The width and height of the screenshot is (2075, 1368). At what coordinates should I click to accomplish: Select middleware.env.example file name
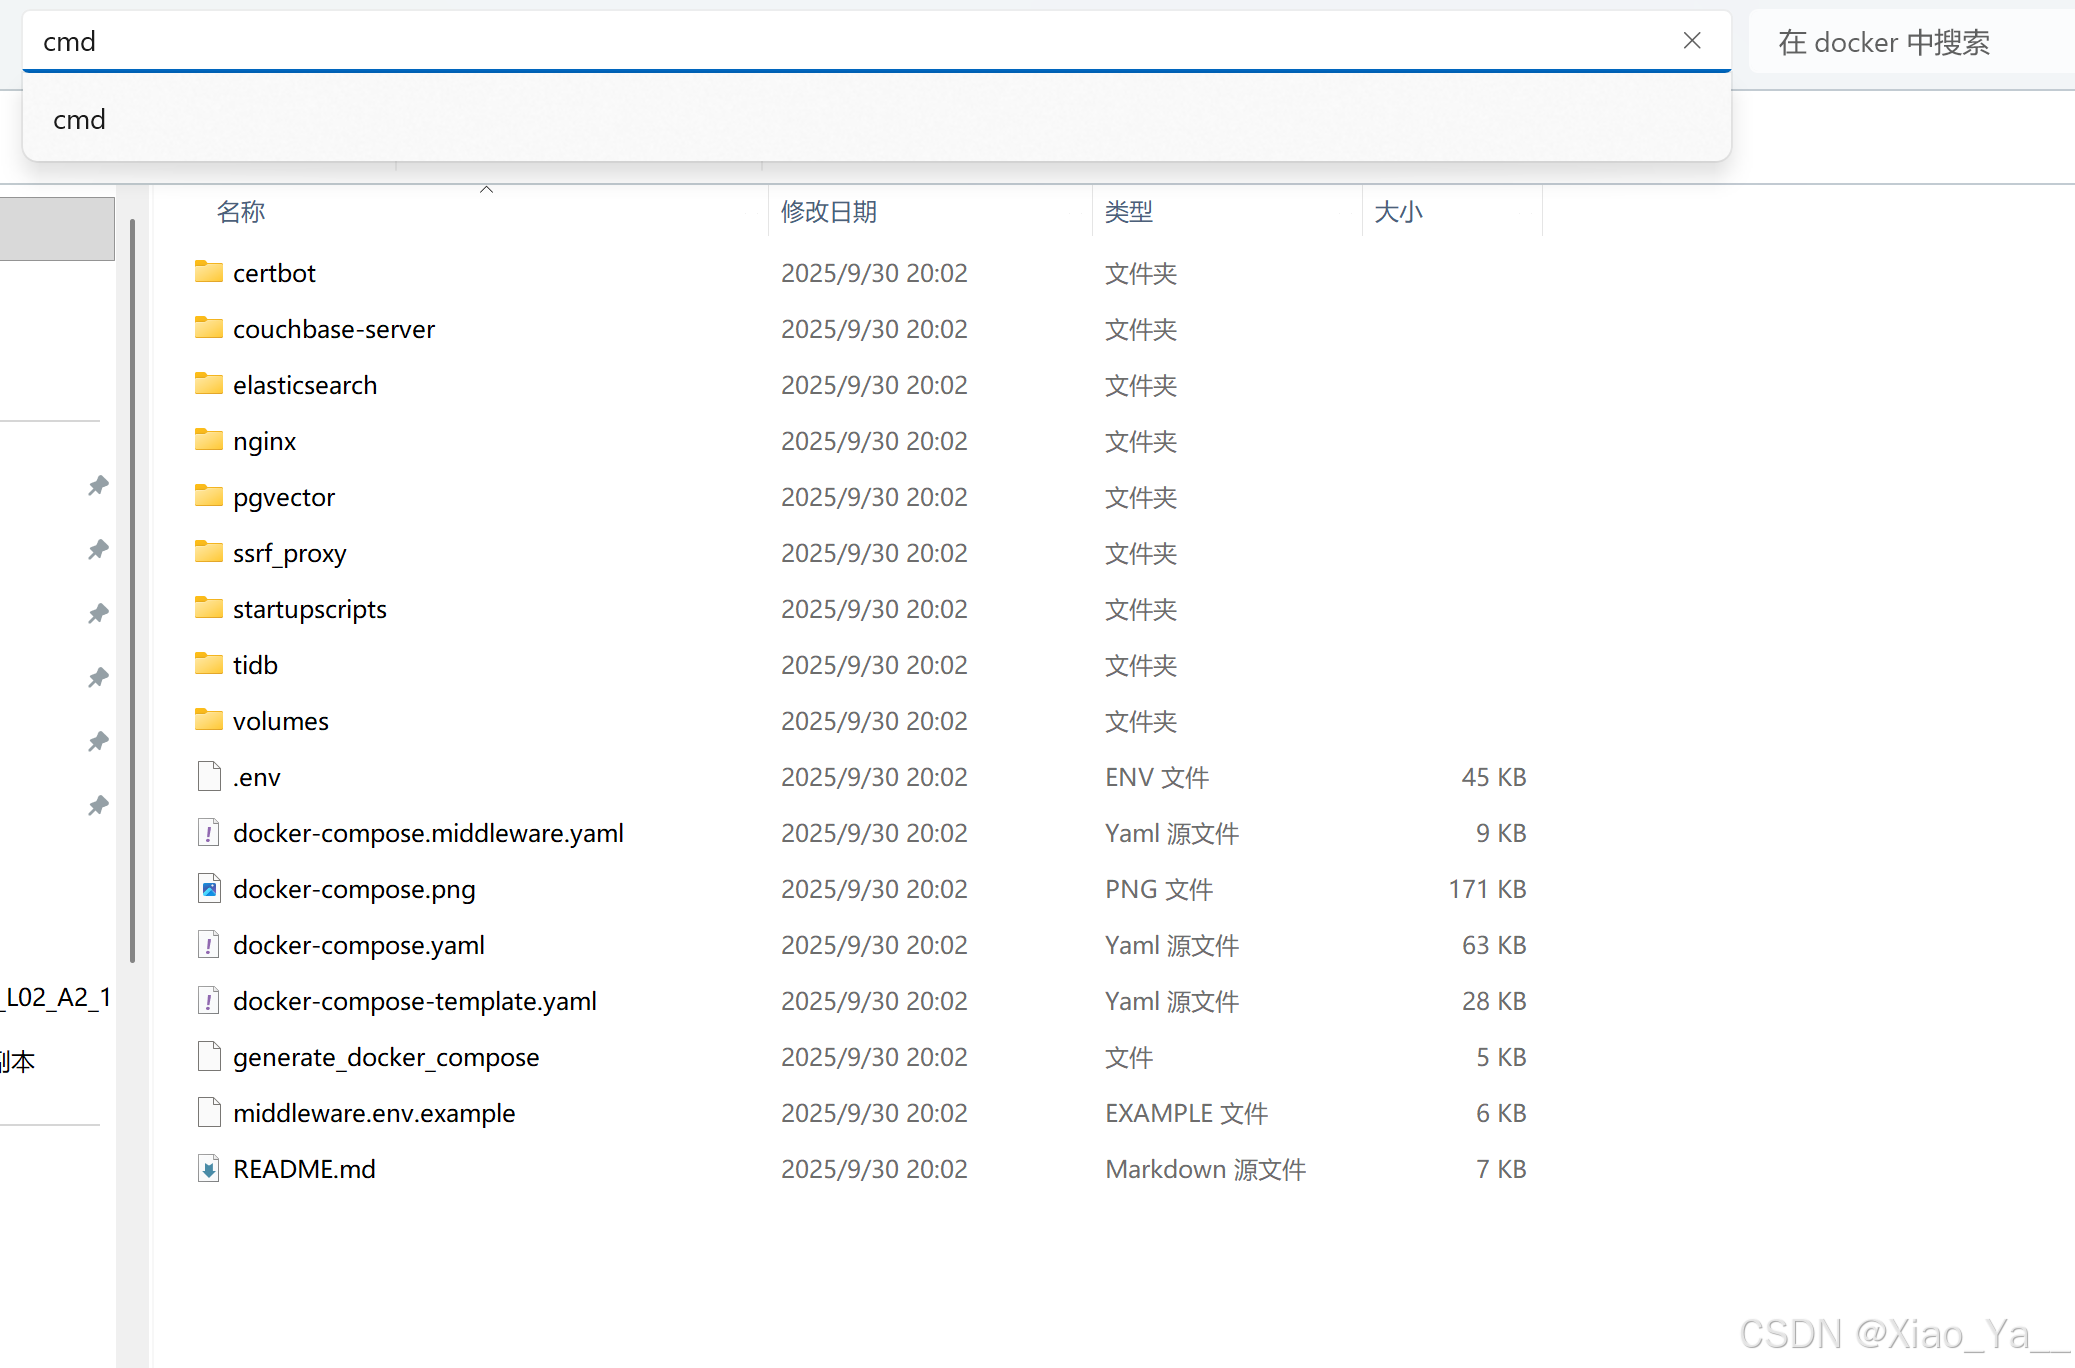pyautogui.click(x=374, y=1113)
